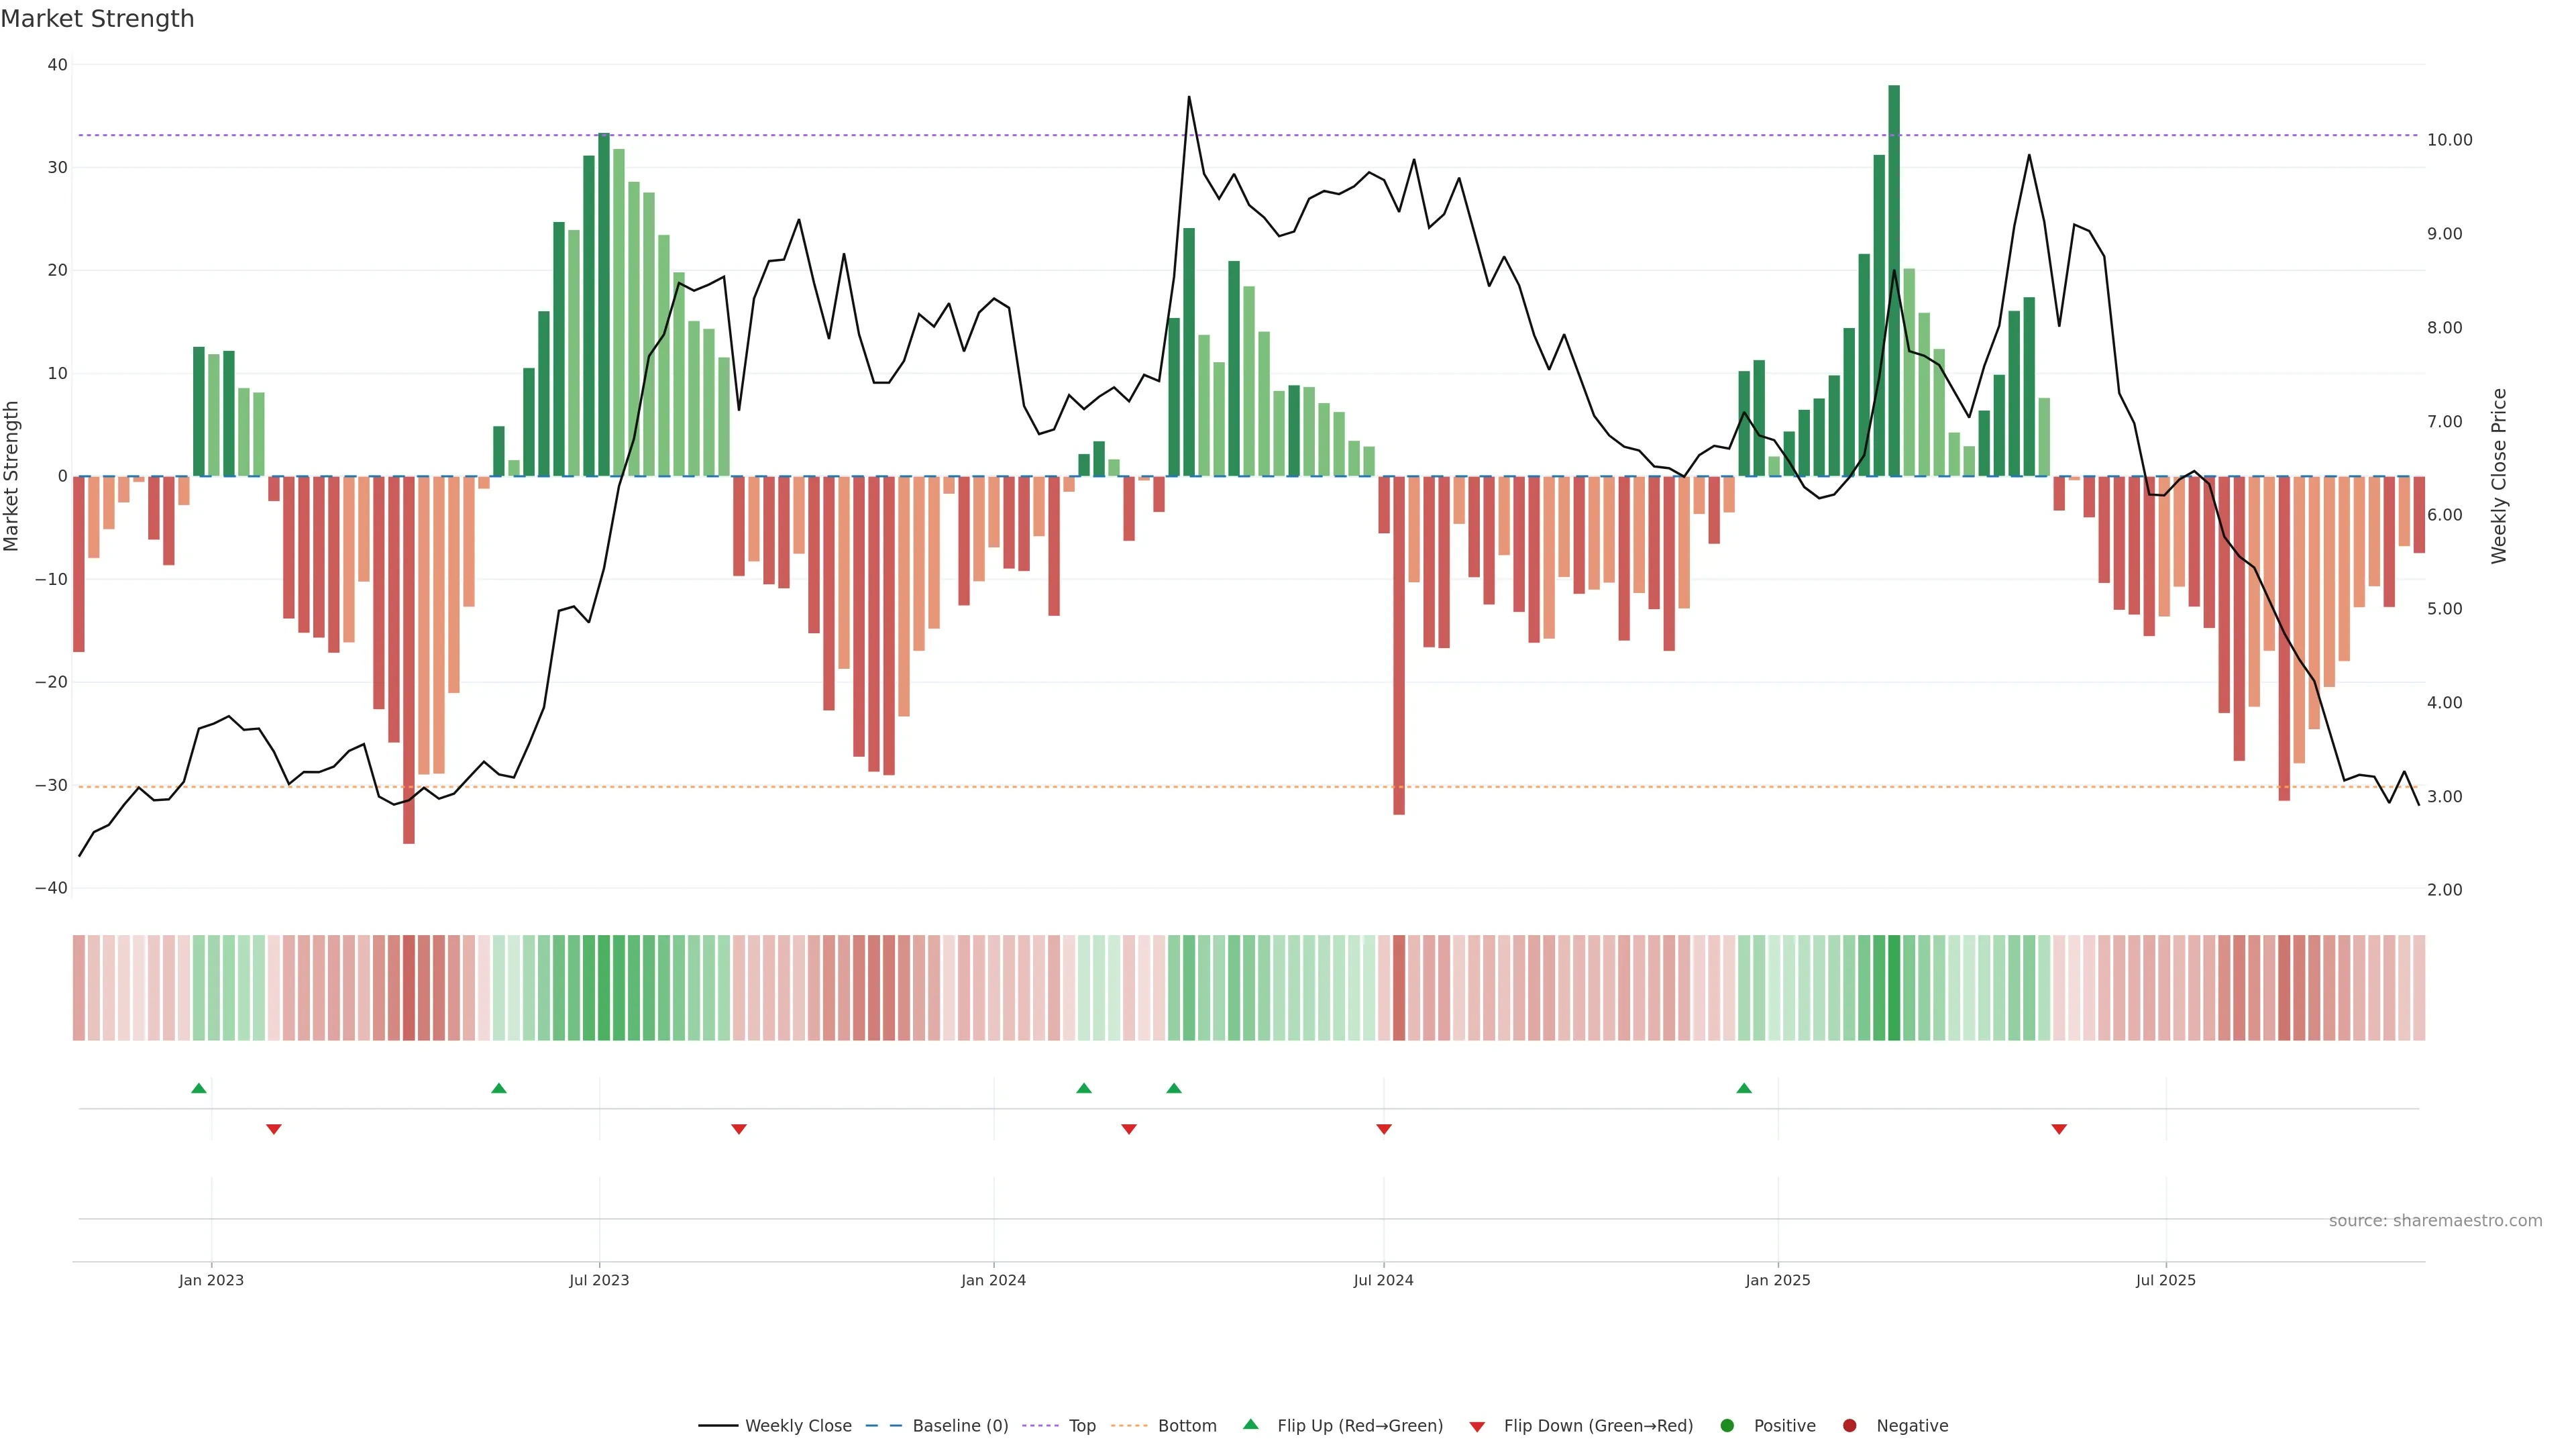
Task: Select the first green flip-up marker near Jan 2023
Action: pos(199,1088)
